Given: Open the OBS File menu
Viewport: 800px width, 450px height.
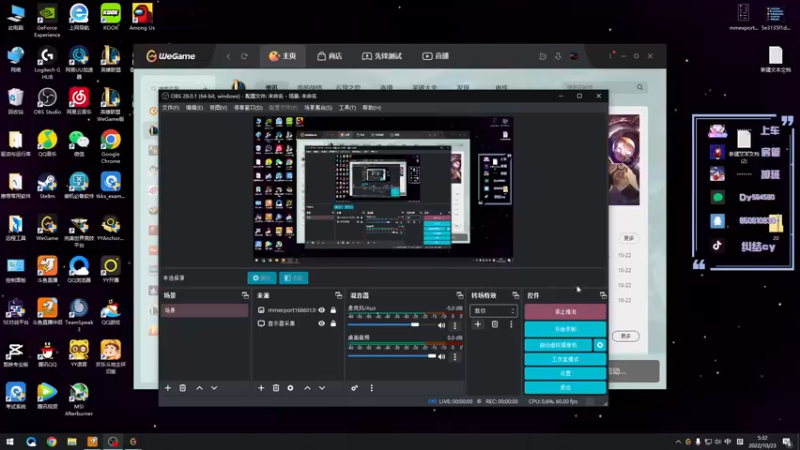Looking at the screenshot, I should [x=170, y=108].
